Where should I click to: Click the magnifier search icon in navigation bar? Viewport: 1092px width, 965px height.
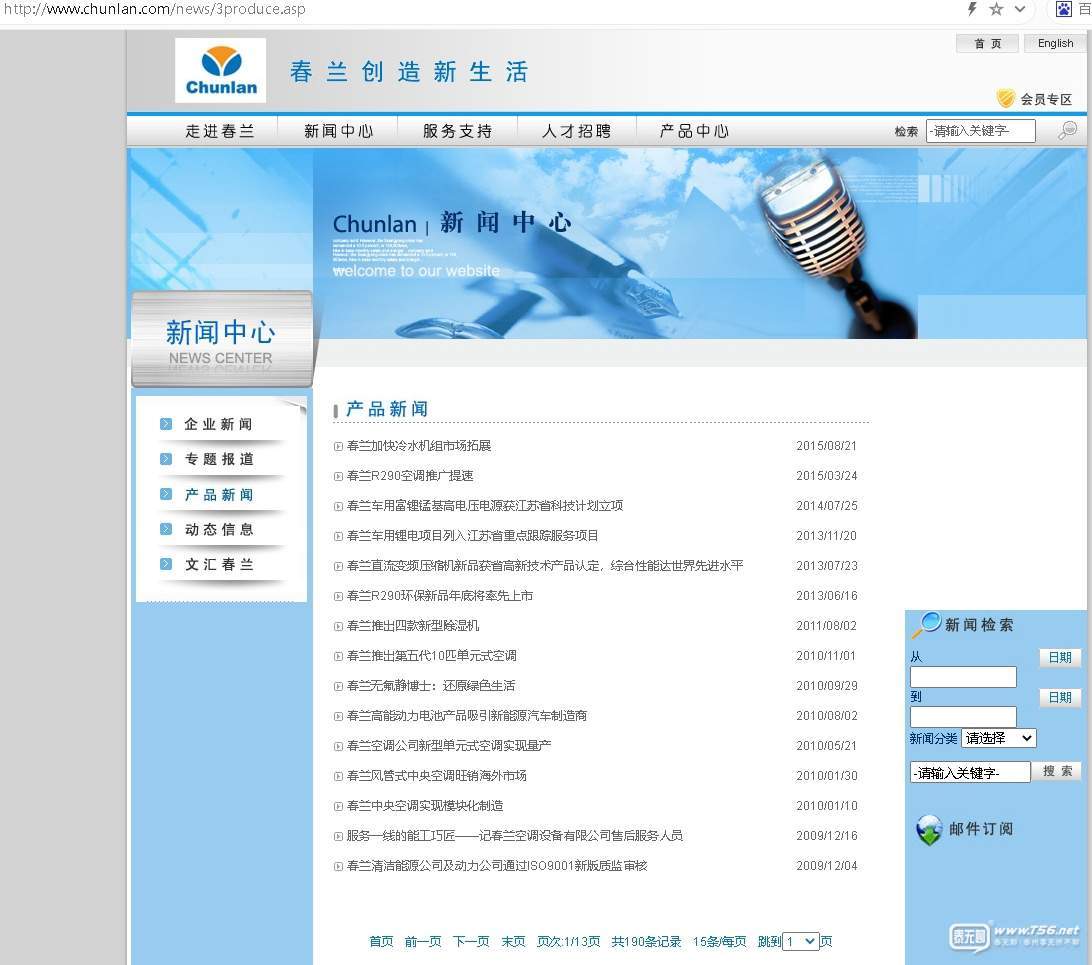[1067, 130]
